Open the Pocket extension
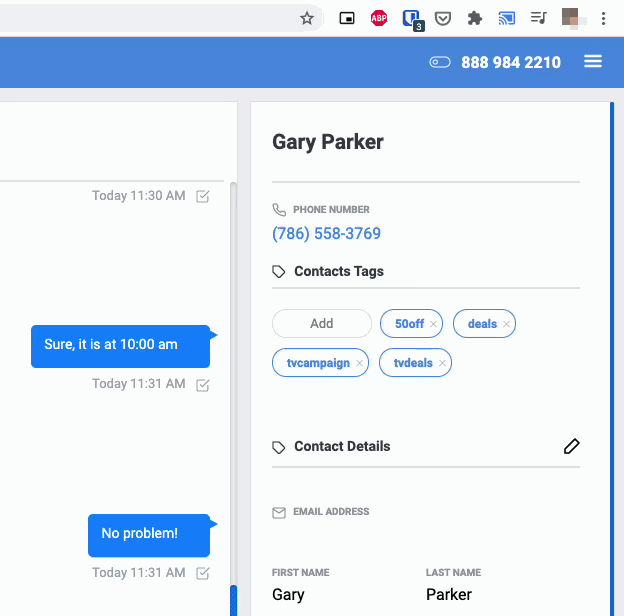624x616 pixels. point(443,18)
